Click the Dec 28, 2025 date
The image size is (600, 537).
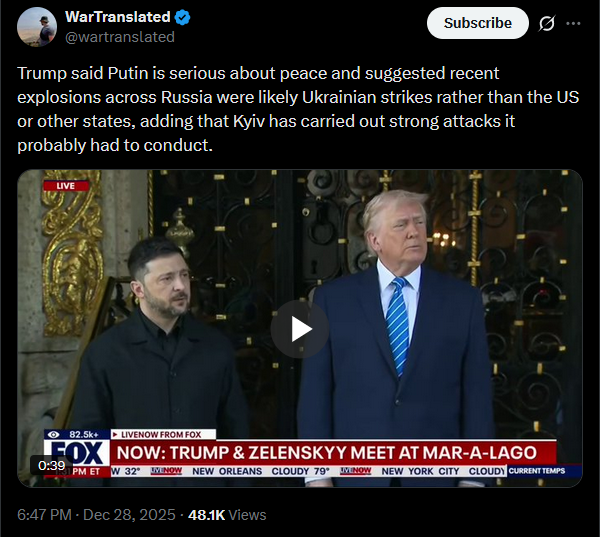[129, 515]
